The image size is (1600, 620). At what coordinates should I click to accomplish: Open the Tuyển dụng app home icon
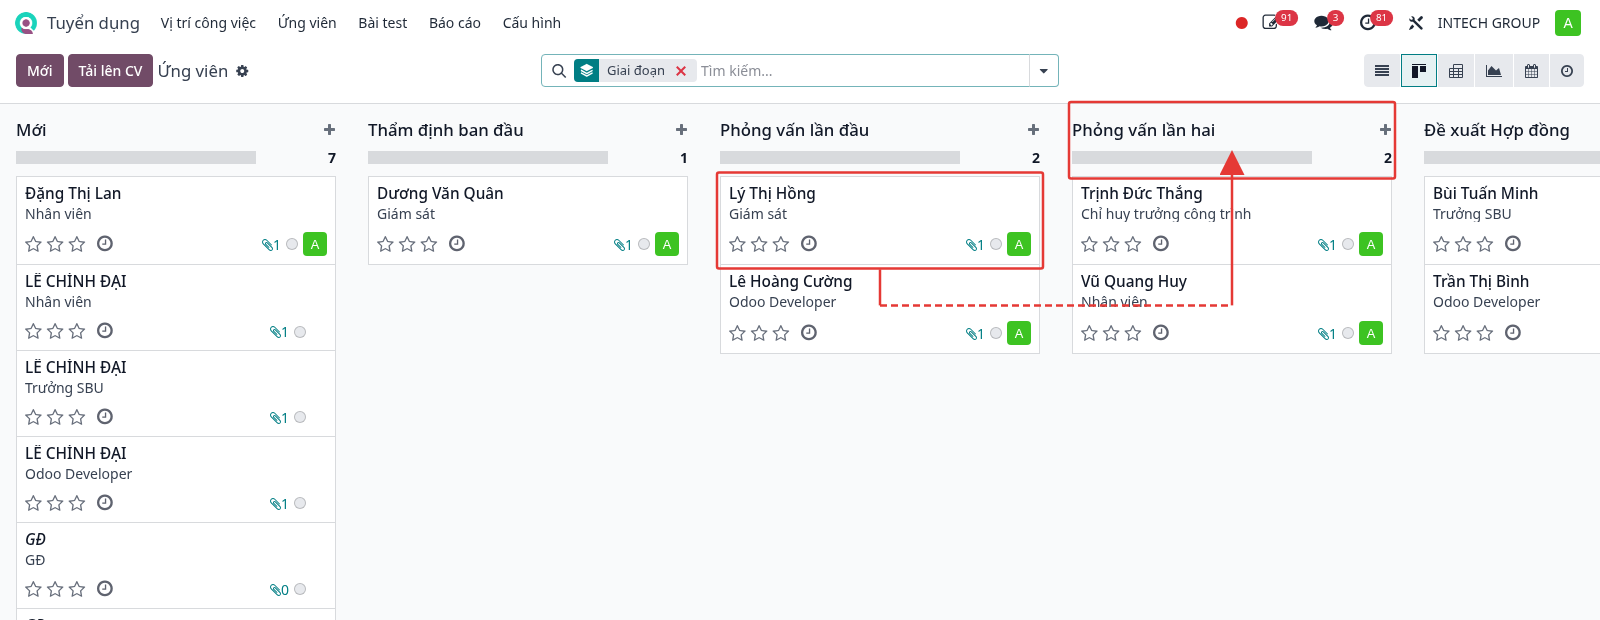coord(26,23)
